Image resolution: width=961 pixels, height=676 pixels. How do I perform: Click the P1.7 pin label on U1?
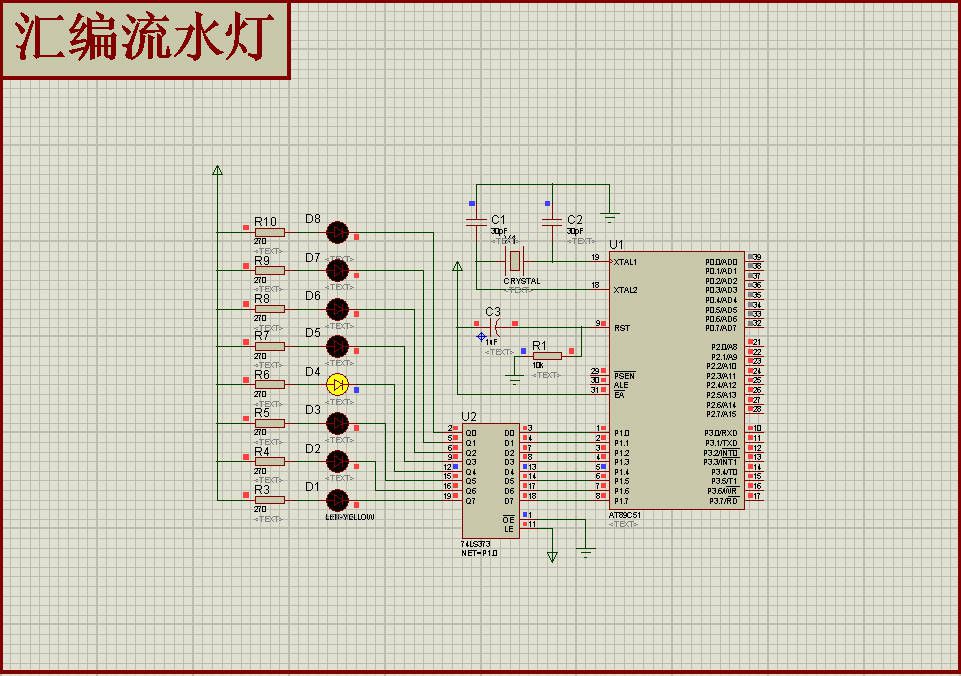pos(622,501)
